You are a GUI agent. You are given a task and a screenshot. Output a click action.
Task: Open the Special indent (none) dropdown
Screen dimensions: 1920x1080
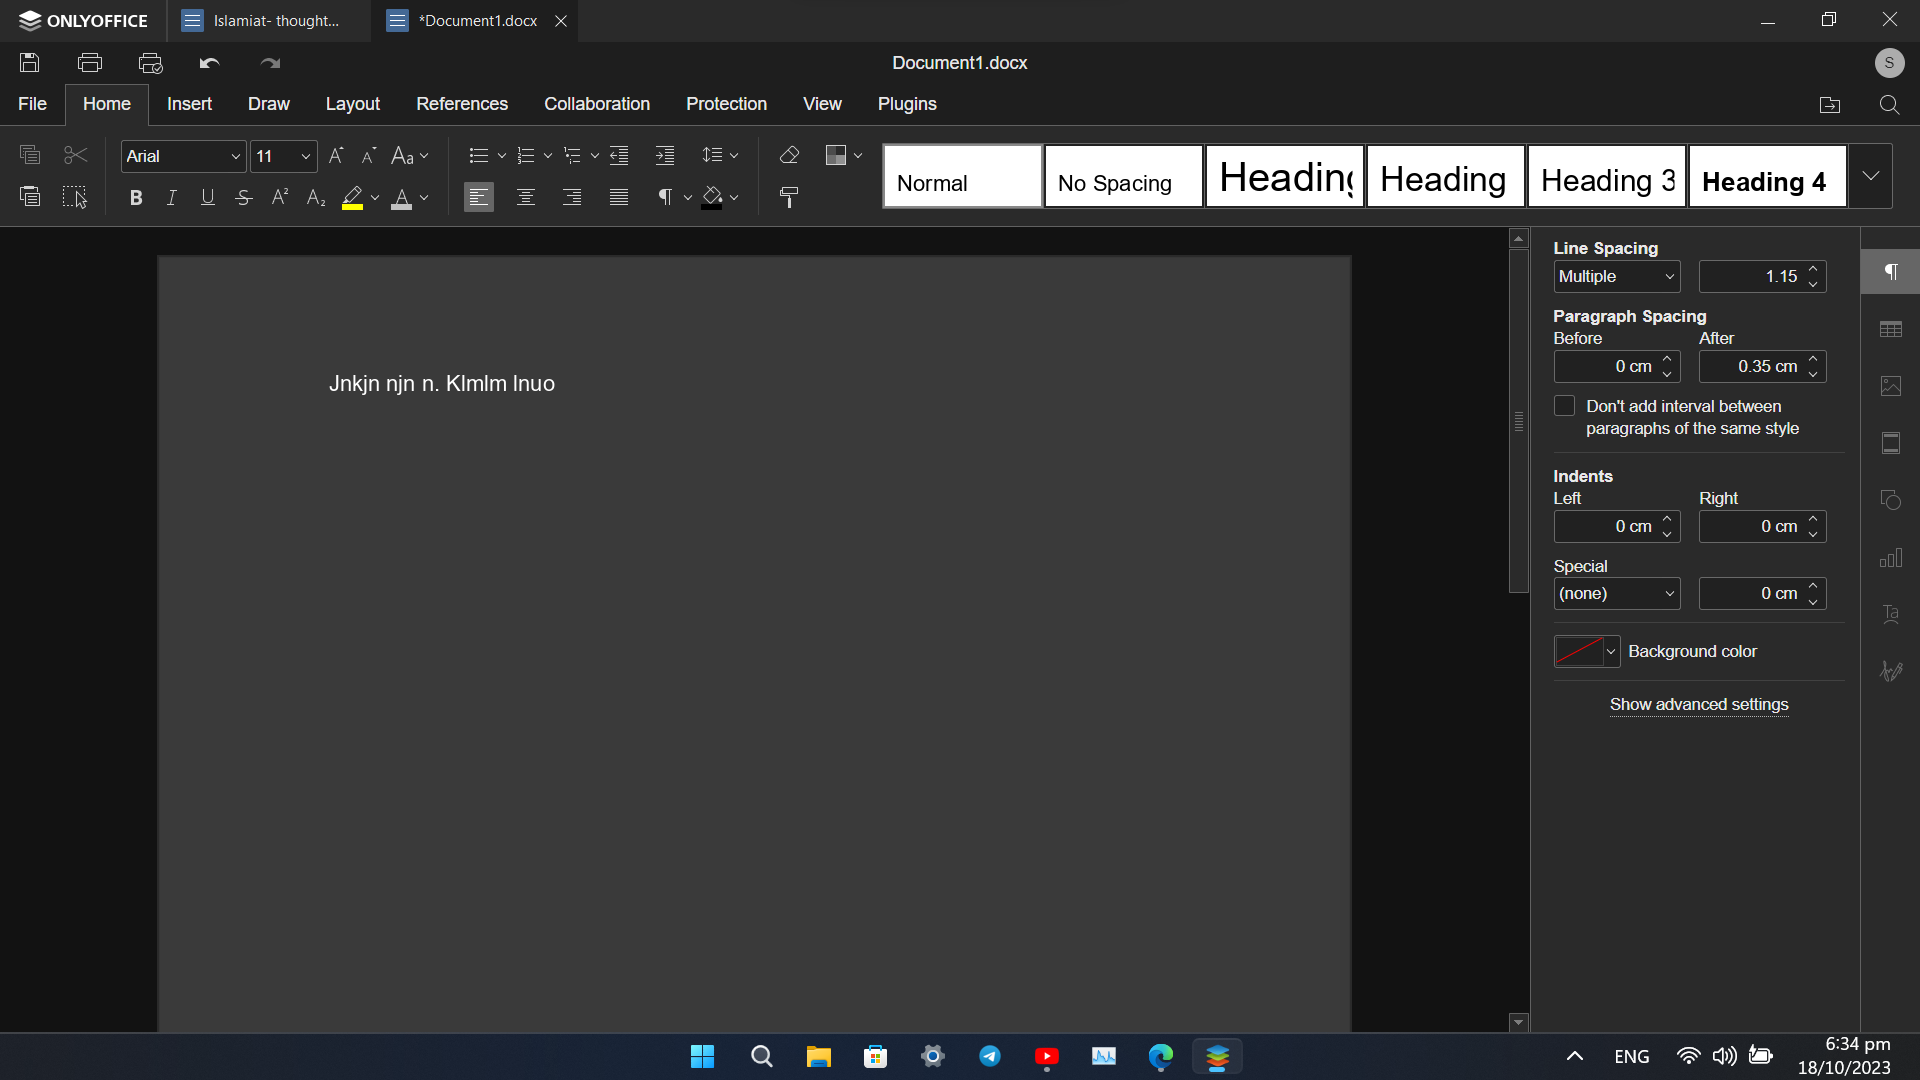[x=1616, y=594]
